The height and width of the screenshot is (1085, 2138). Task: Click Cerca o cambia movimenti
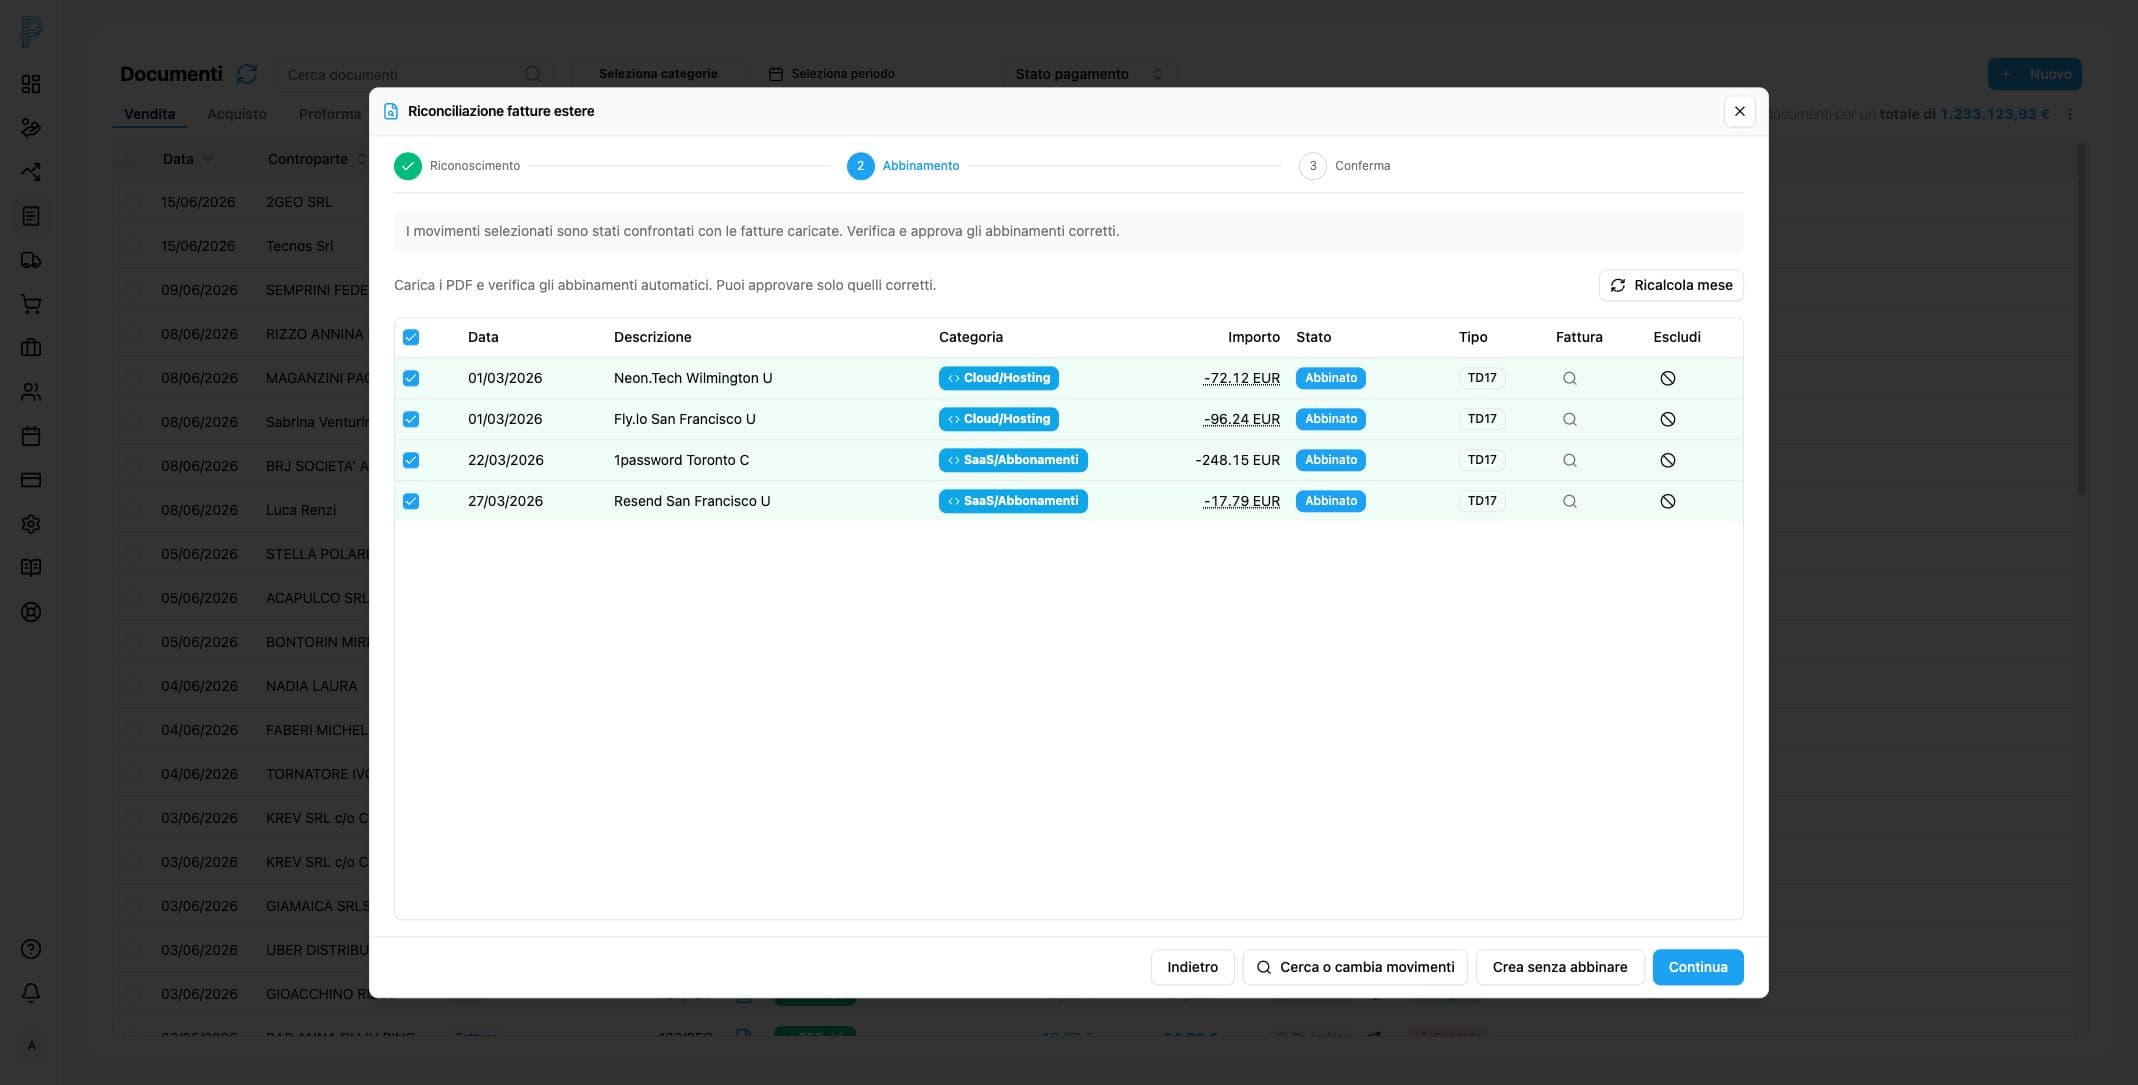tap(1355, 967)
